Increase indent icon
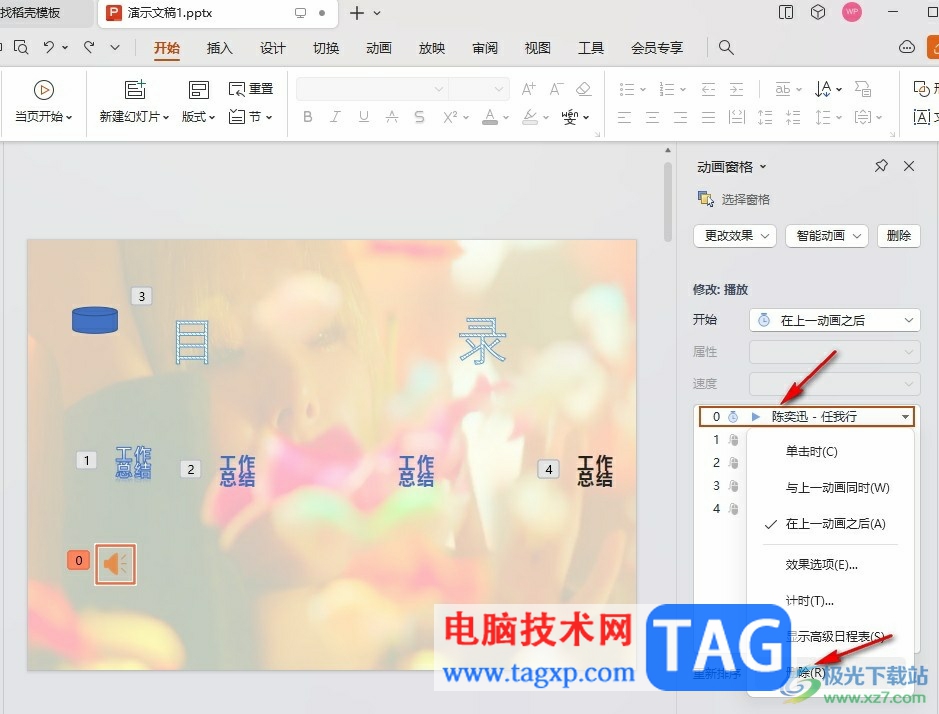Screen dimensions: 939x714 pos(737,89)
